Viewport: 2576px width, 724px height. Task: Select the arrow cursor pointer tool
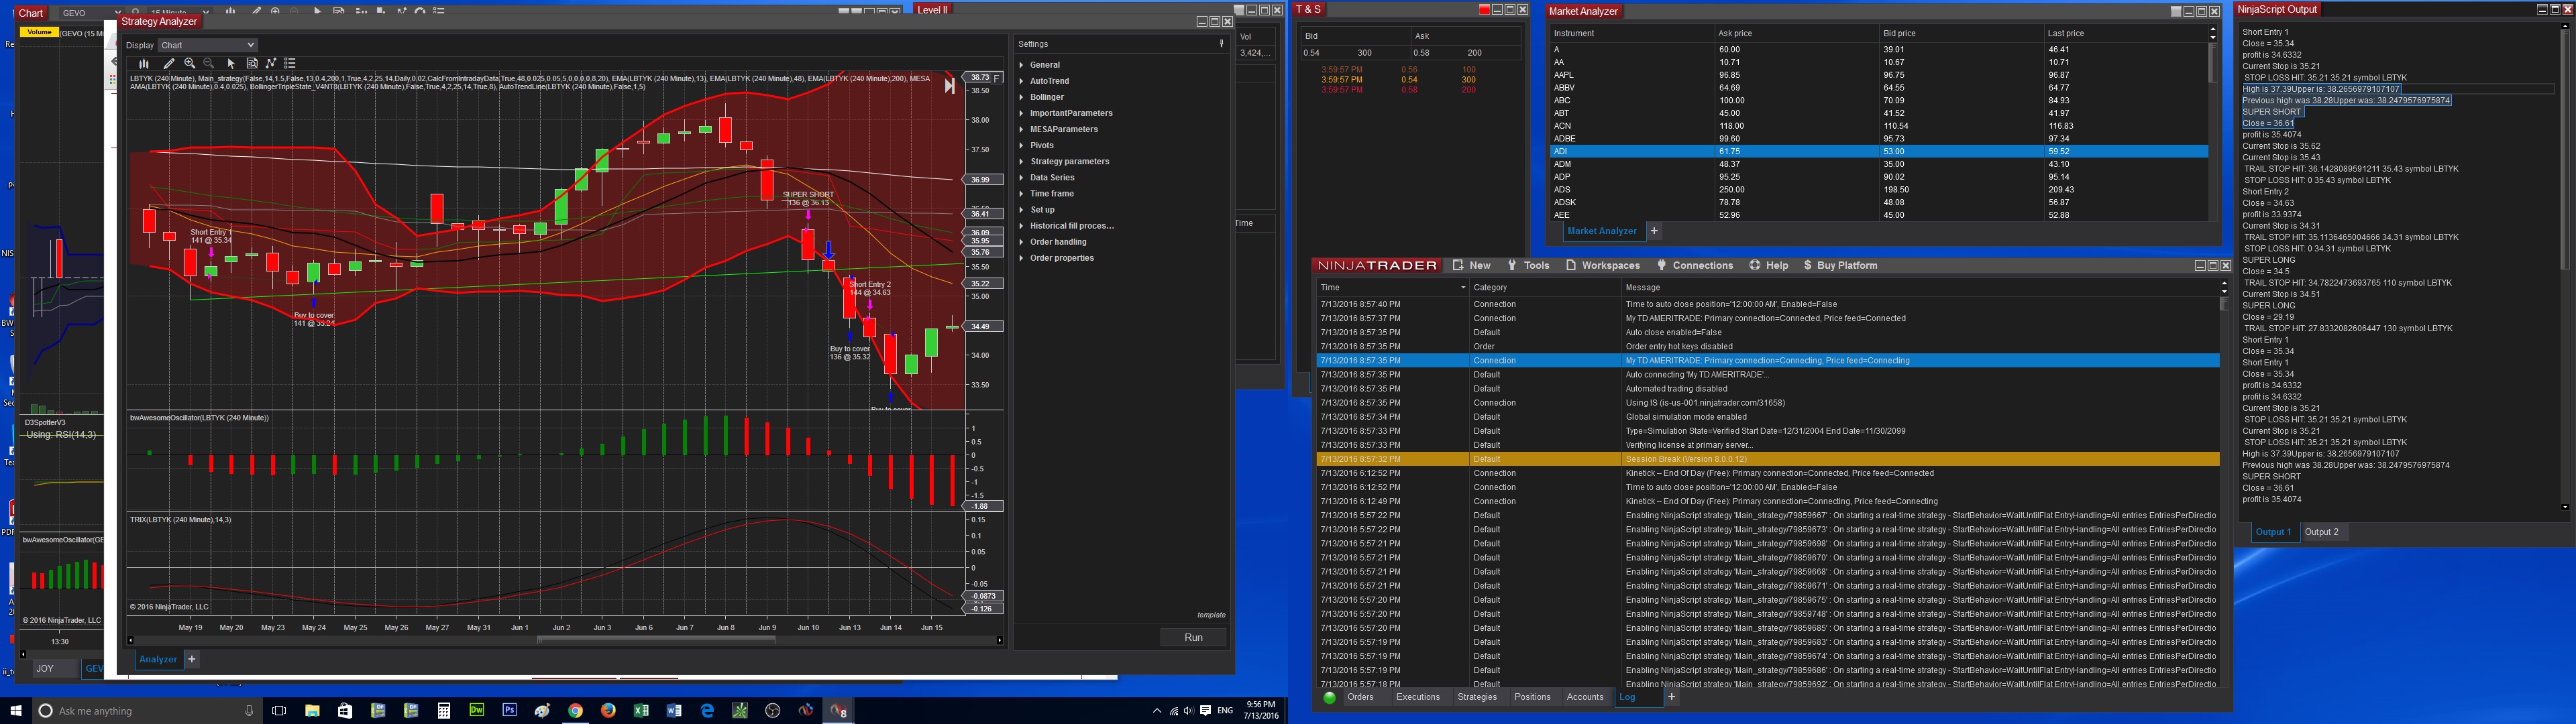pyautogui.click(x=231, y=63)
